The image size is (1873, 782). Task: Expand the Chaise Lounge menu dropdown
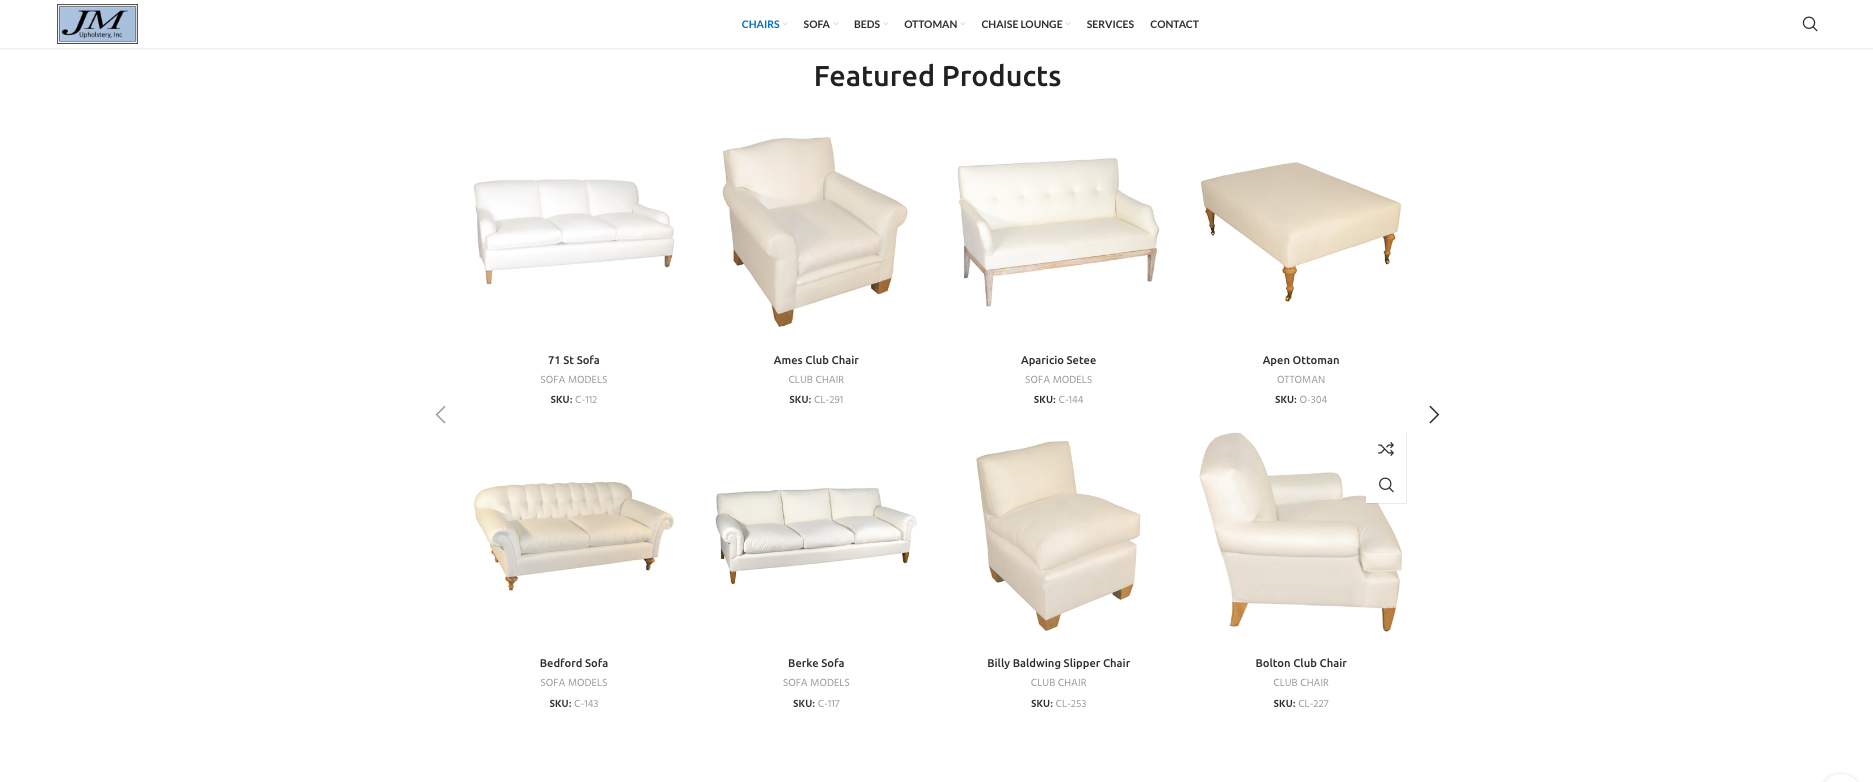point(1025,24)
